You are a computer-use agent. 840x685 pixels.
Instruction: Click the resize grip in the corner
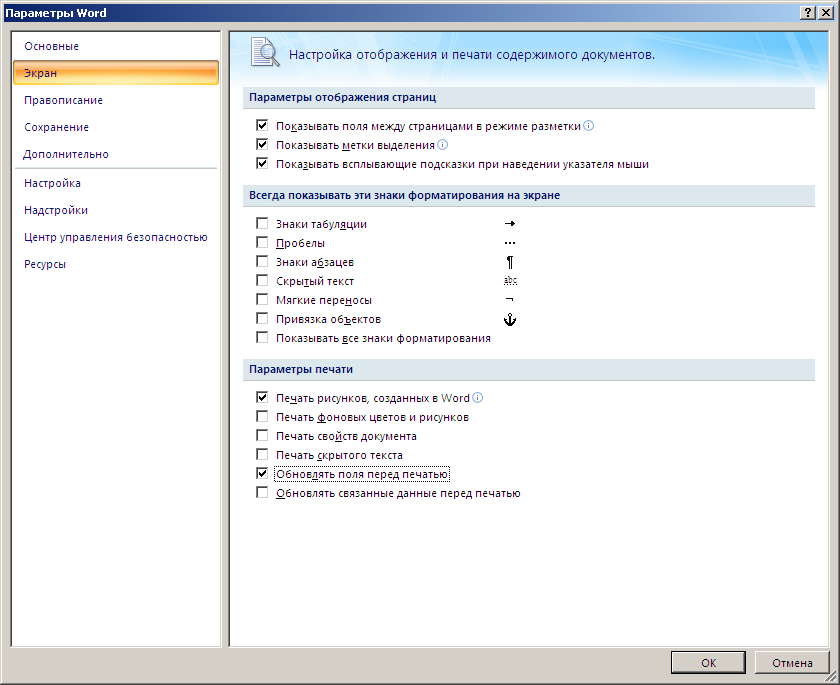click(x=832, y=678)
